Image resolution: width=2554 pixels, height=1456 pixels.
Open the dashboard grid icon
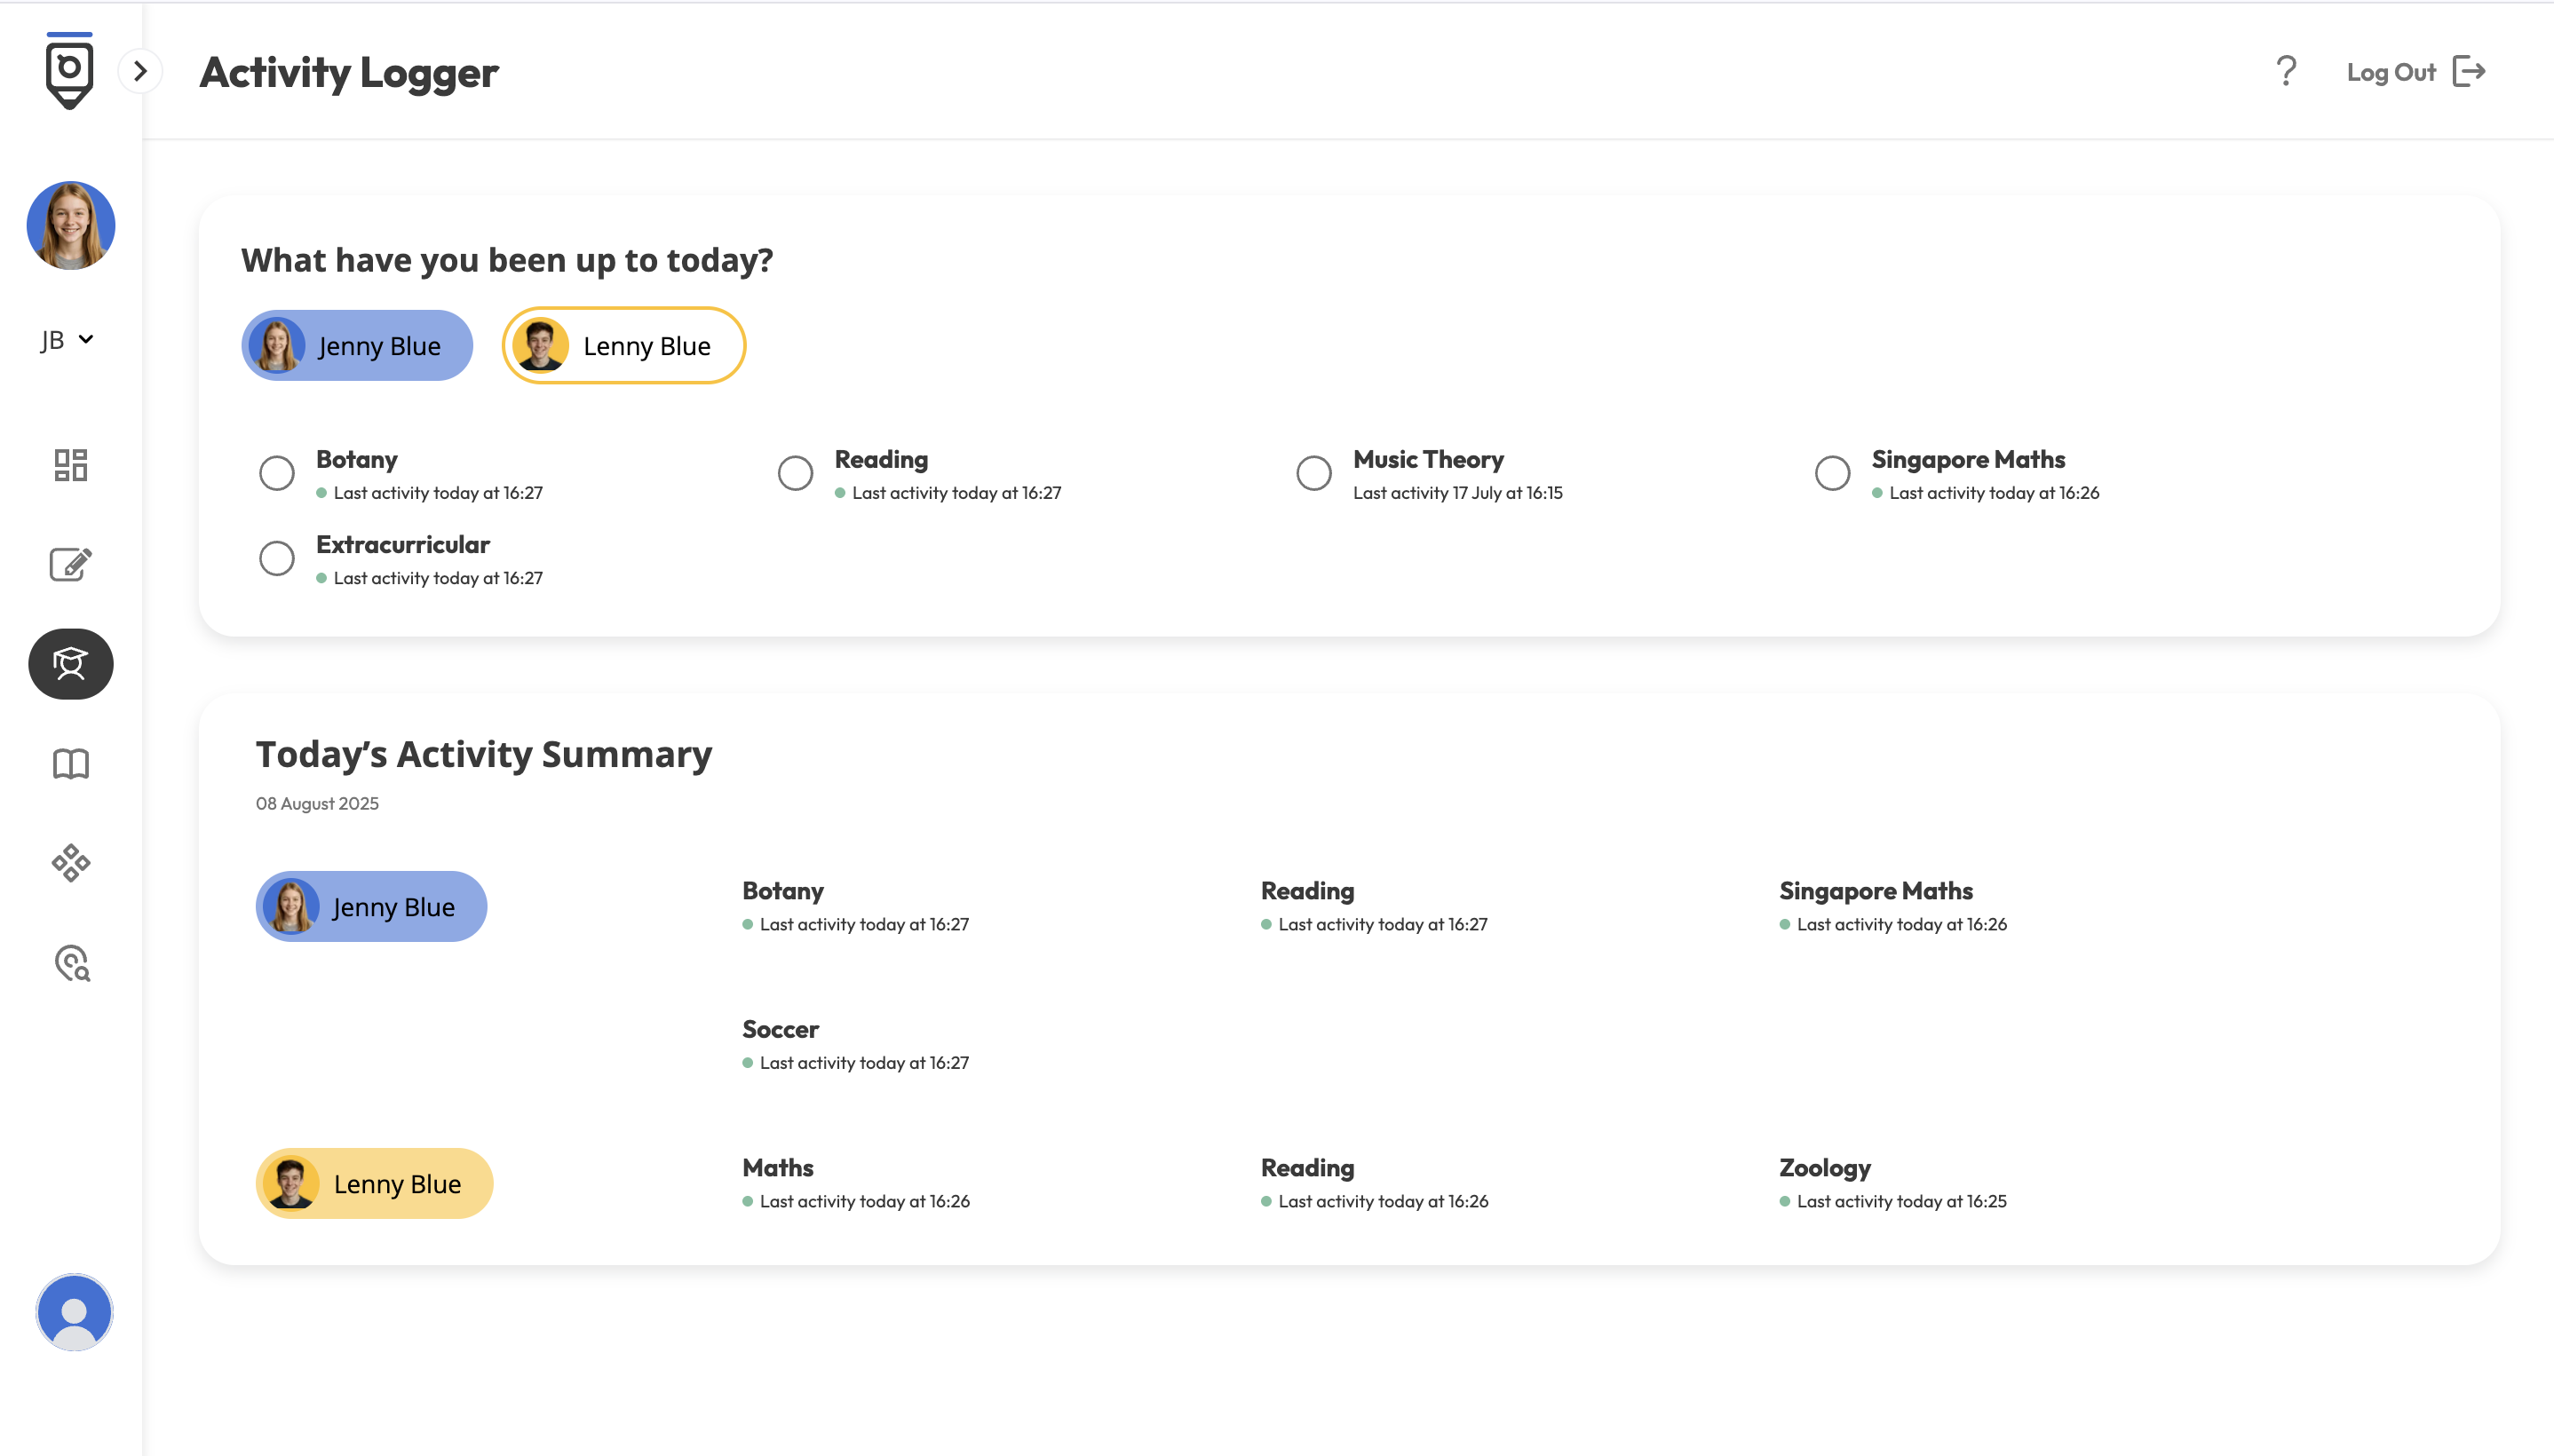(71, 465)
